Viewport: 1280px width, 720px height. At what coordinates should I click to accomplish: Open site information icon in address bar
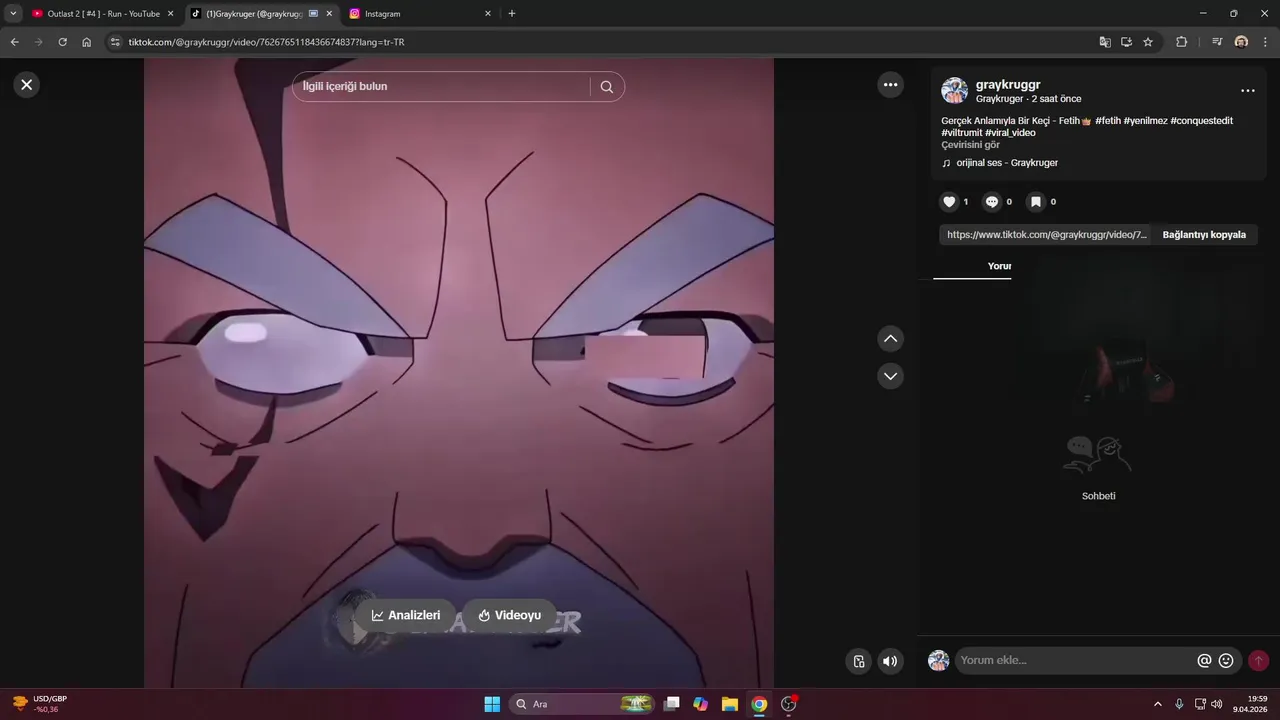point(115,42)
